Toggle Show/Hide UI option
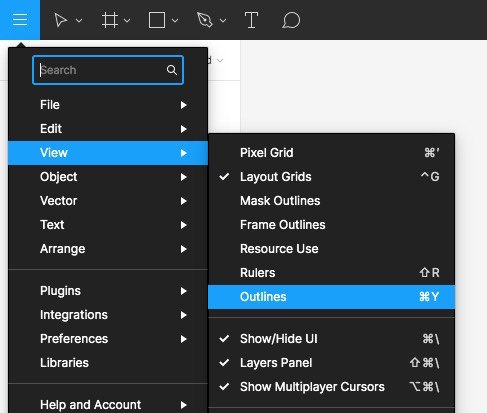Viewport: 487px width, 413px height. pyautogui.click(x=331, y=339)
